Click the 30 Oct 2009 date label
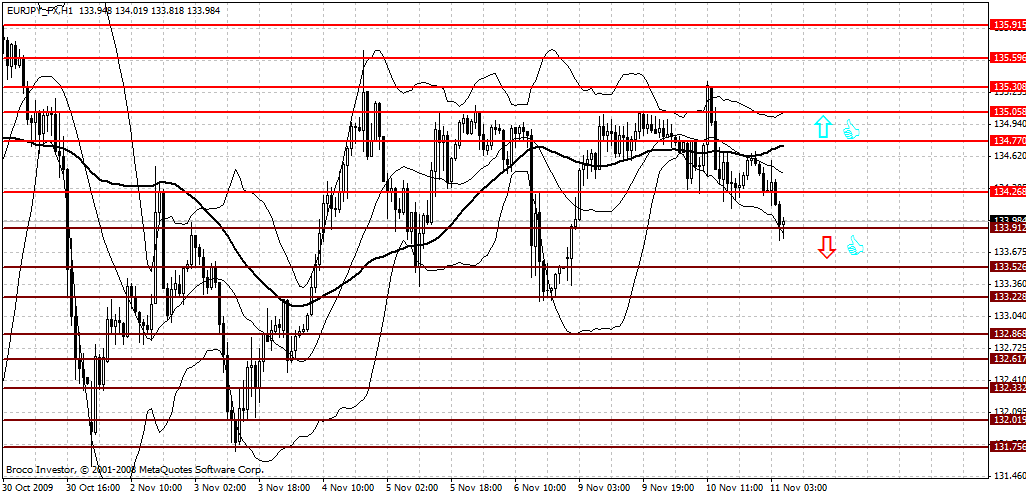 click(29, 488)
